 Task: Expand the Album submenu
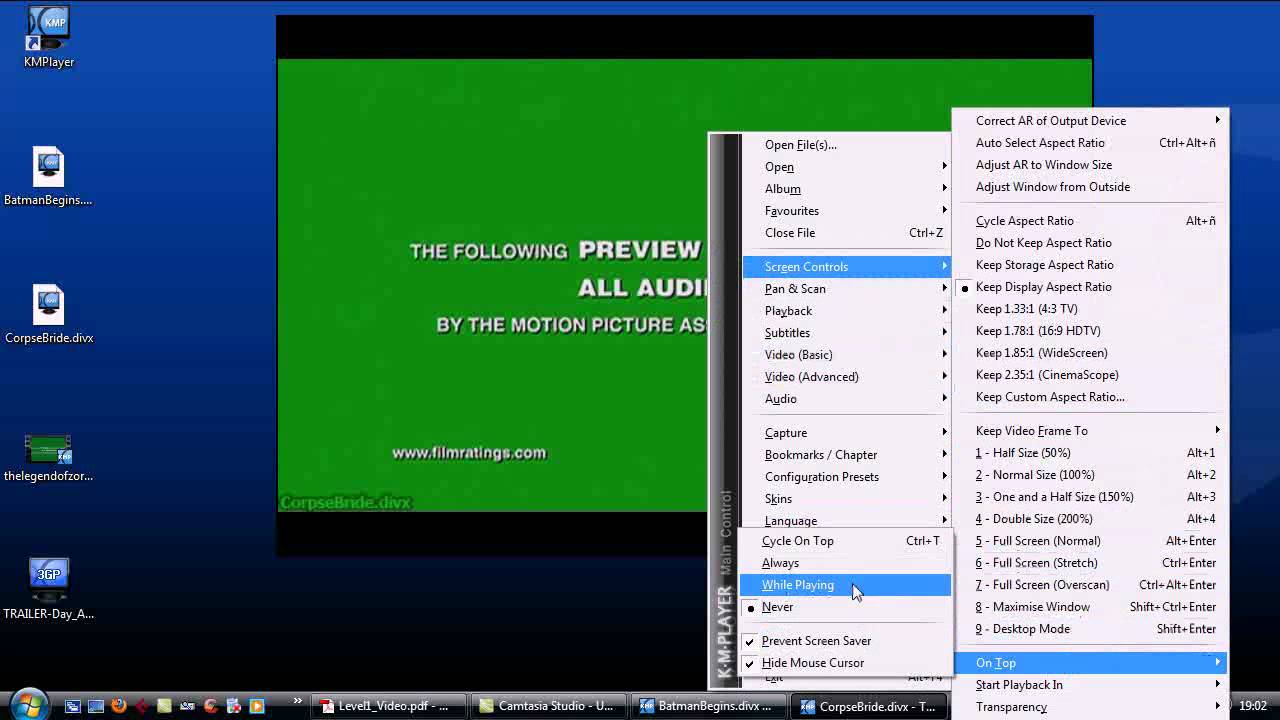(846, 189)
